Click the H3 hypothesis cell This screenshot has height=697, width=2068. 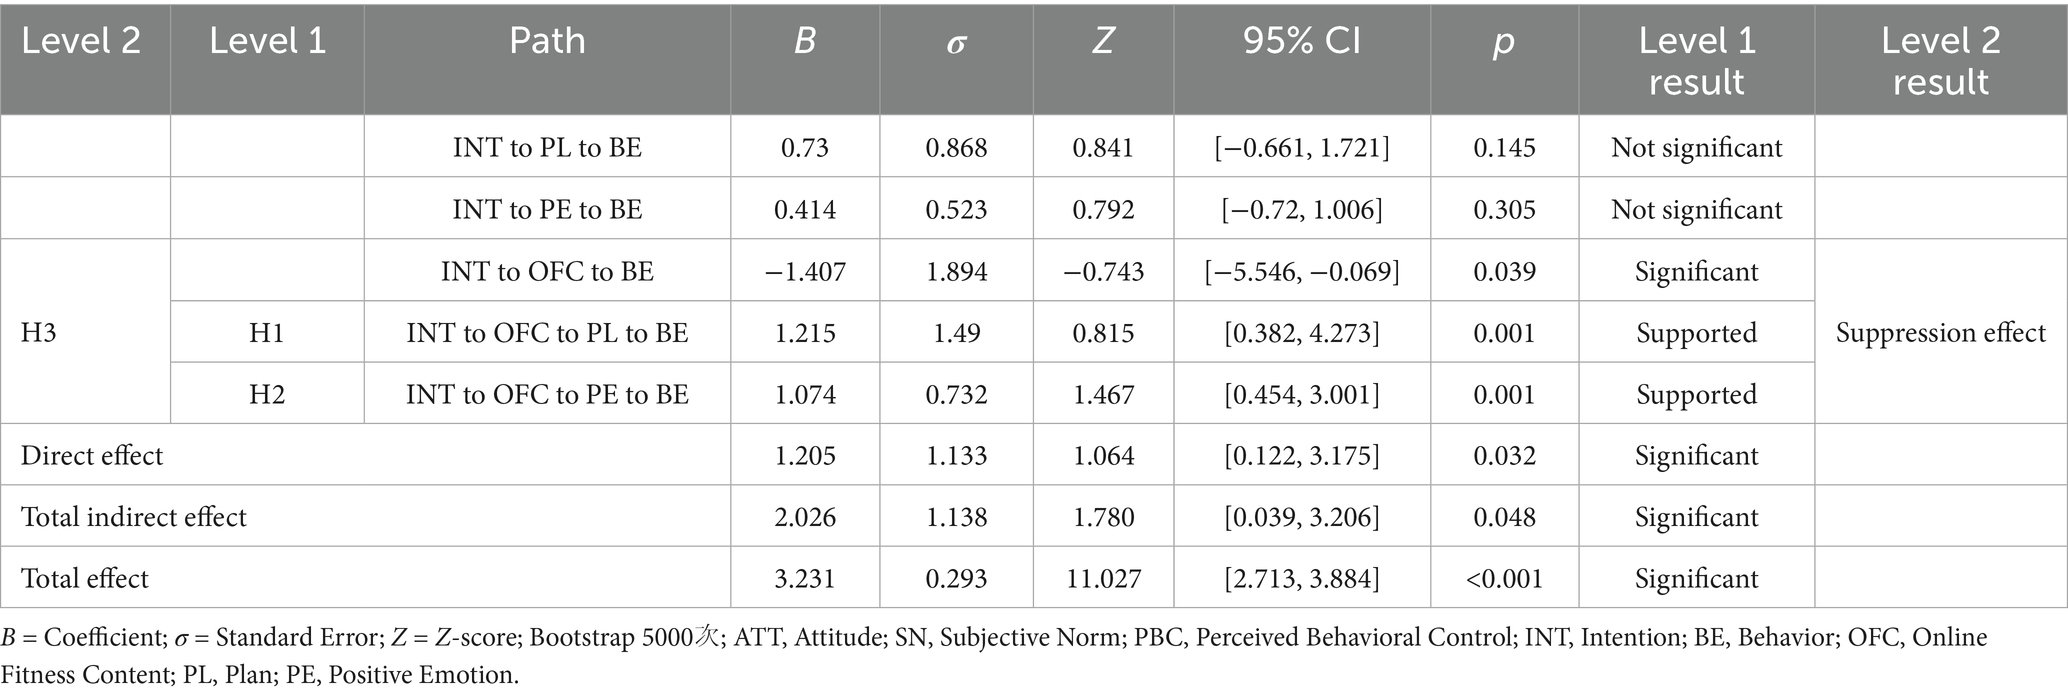pyautogui.click(x=39, y=333)
